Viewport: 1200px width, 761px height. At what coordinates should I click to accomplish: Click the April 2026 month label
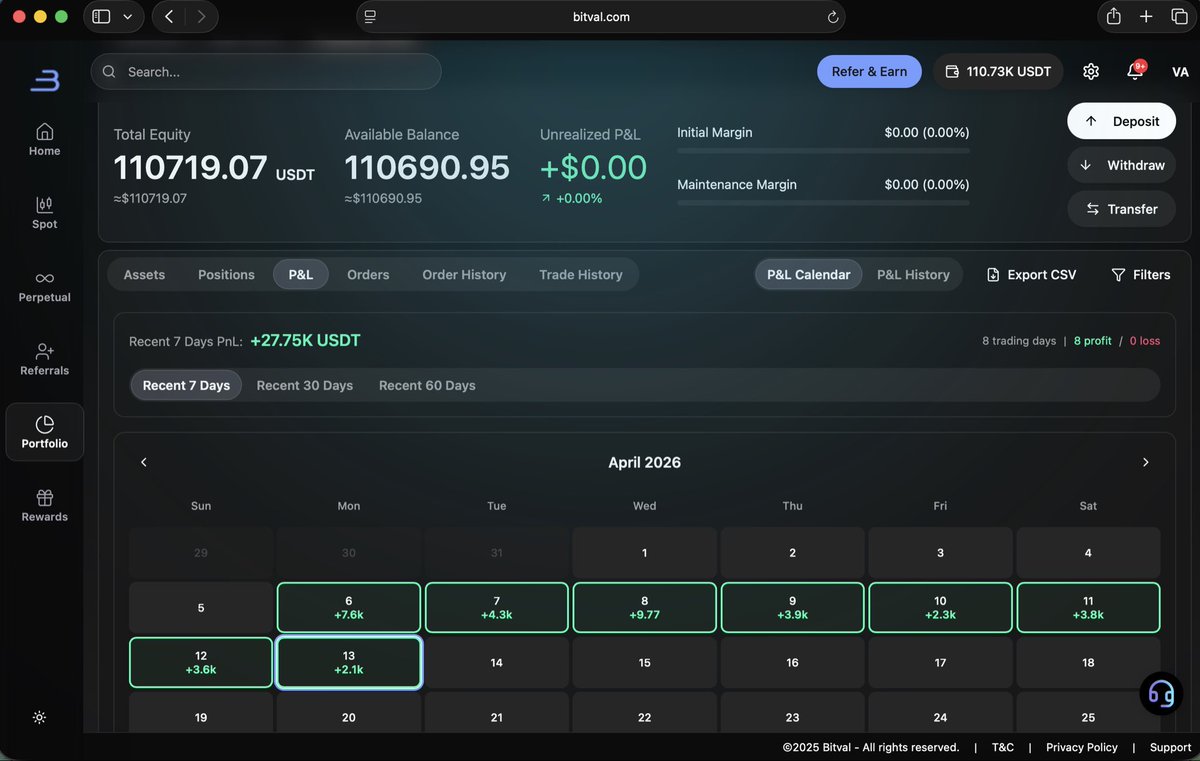click(645, 462)
